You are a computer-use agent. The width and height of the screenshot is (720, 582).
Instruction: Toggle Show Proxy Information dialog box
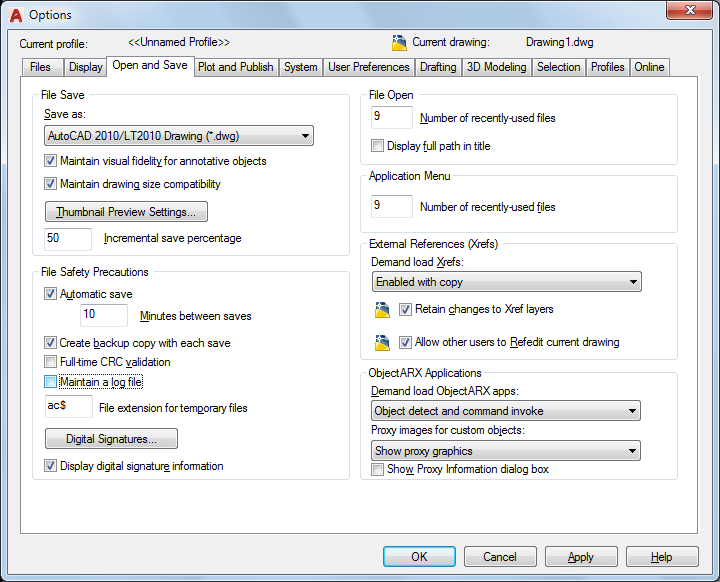coord(377,469)
